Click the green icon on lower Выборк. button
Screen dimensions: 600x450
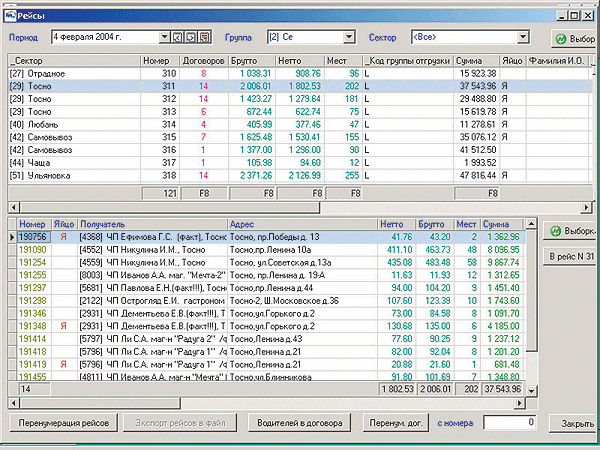point(556,231)
